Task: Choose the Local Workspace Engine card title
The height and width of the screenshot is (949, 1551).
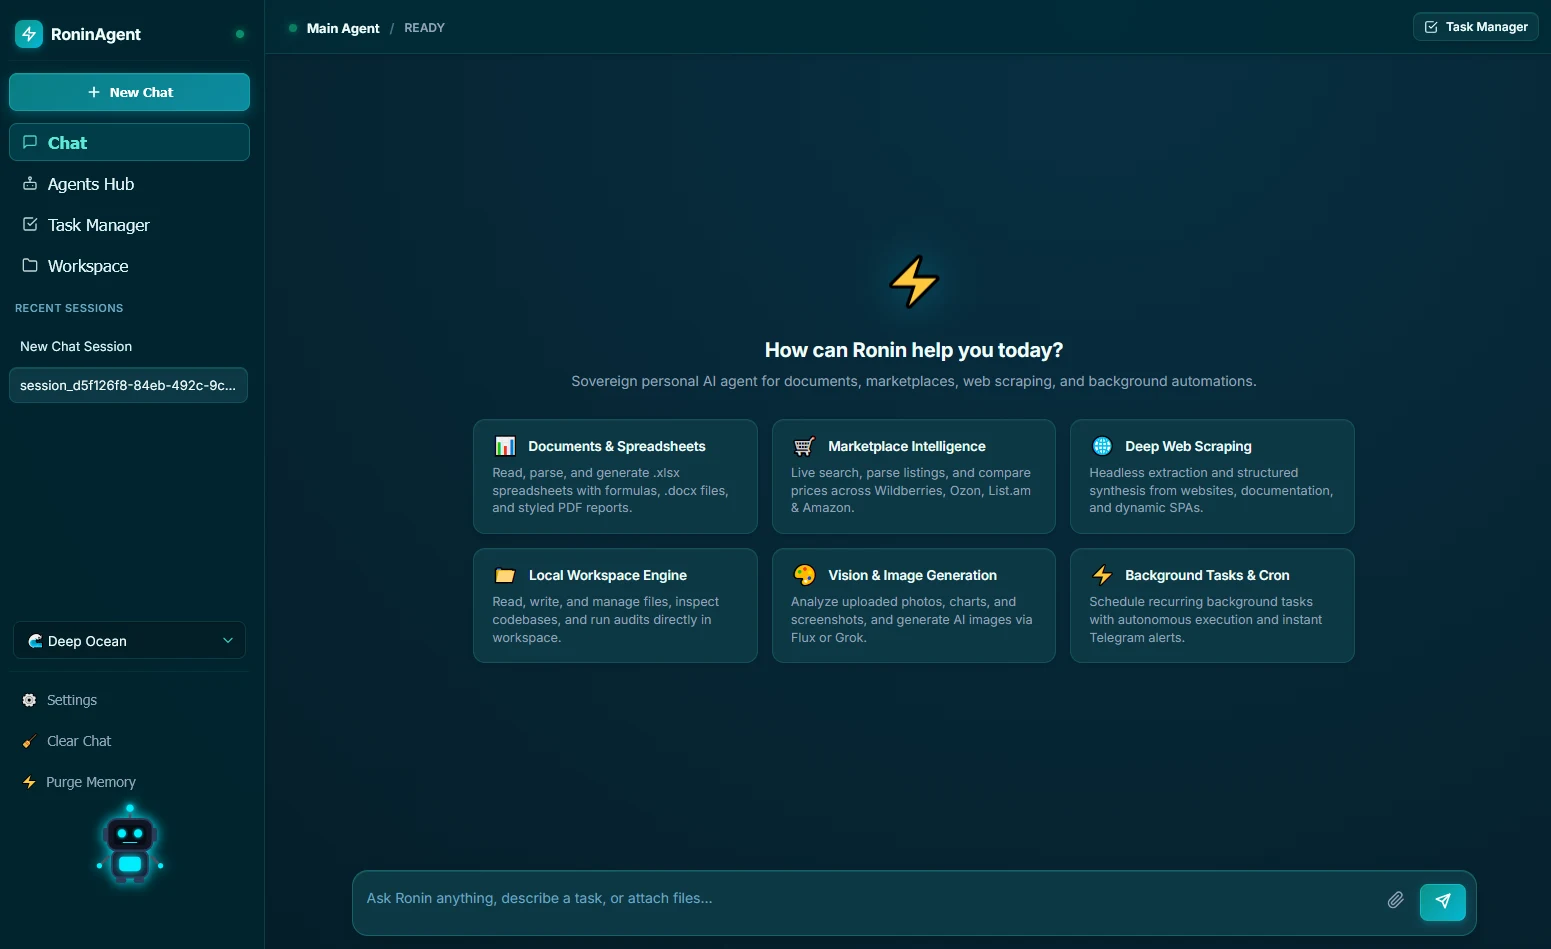Action: pos(608,575)
